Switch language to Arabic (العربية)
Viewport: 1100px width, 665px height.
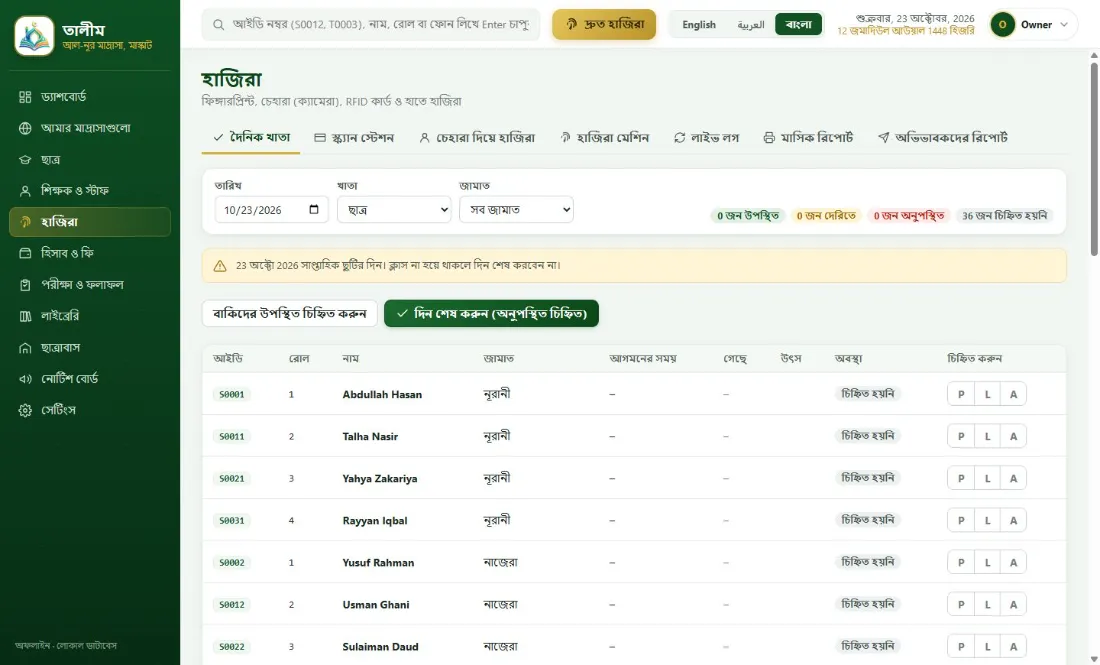pyautogui.click(x=751, y=25)
